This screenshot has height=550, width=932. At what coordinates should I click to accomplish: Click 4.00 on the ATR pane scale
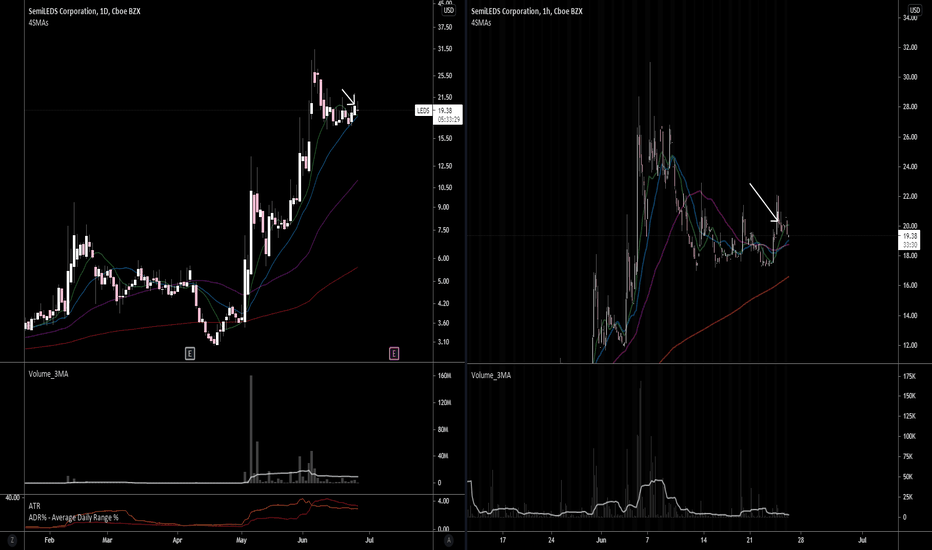point(443,501)
